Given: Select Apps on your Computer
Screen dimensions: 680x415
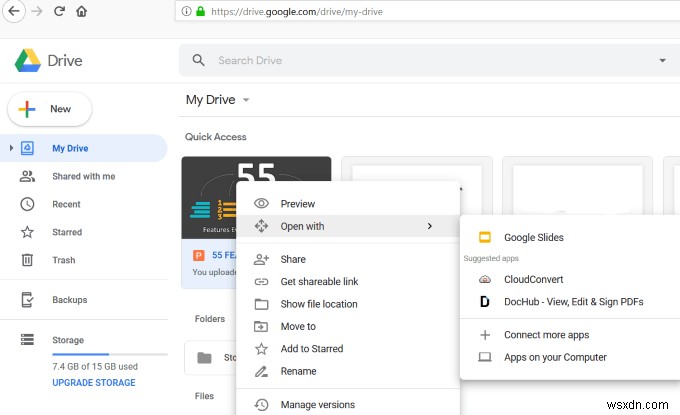Looking at the screenshot, I should point(570,357).
